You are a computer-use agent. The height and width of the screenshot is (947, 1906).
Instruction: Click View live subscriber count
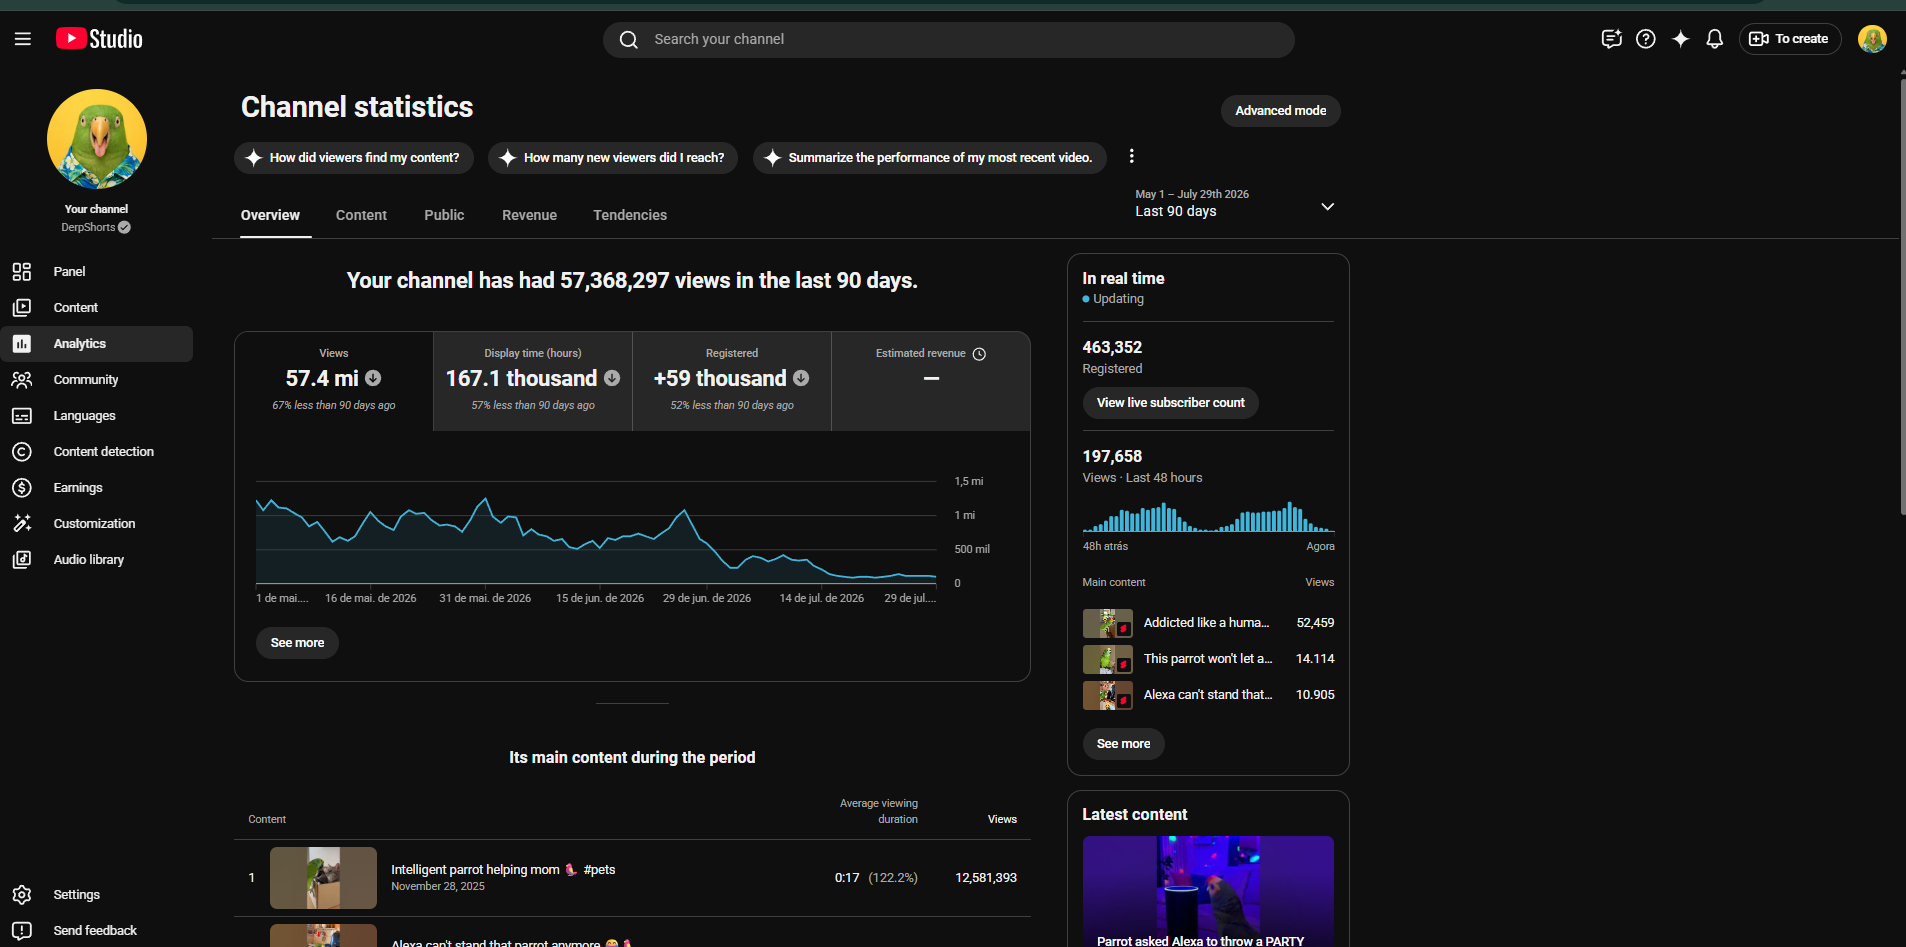(1171, 403)
